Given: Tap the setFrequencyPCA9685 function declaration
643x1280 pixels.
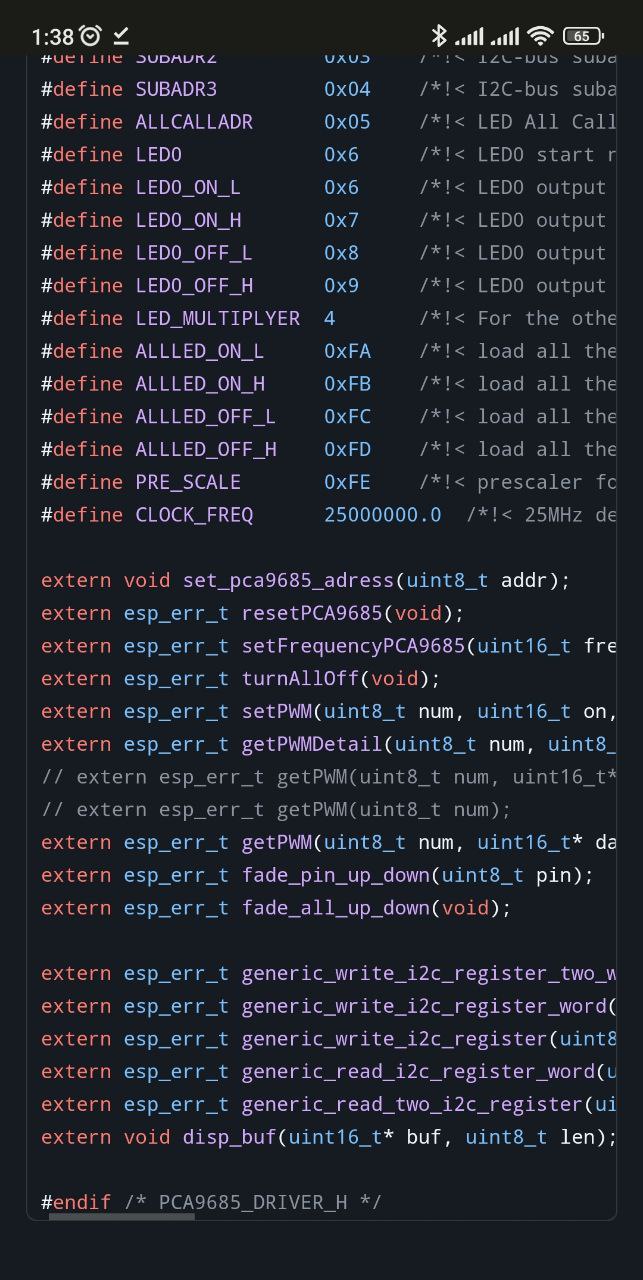Looking at the screenshot, I should point(353,646).
